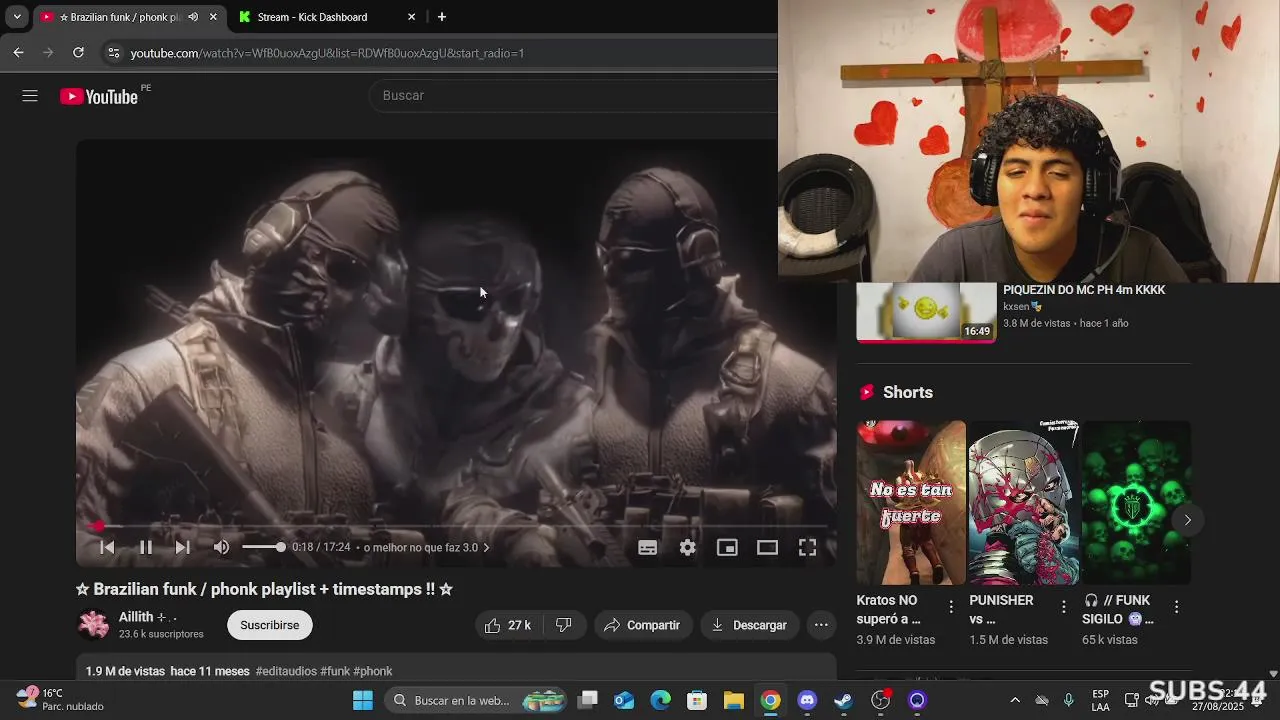Seek on the video progress bar
The height and width of the screenshot is (720, 1280).
(x=456, y=526)
